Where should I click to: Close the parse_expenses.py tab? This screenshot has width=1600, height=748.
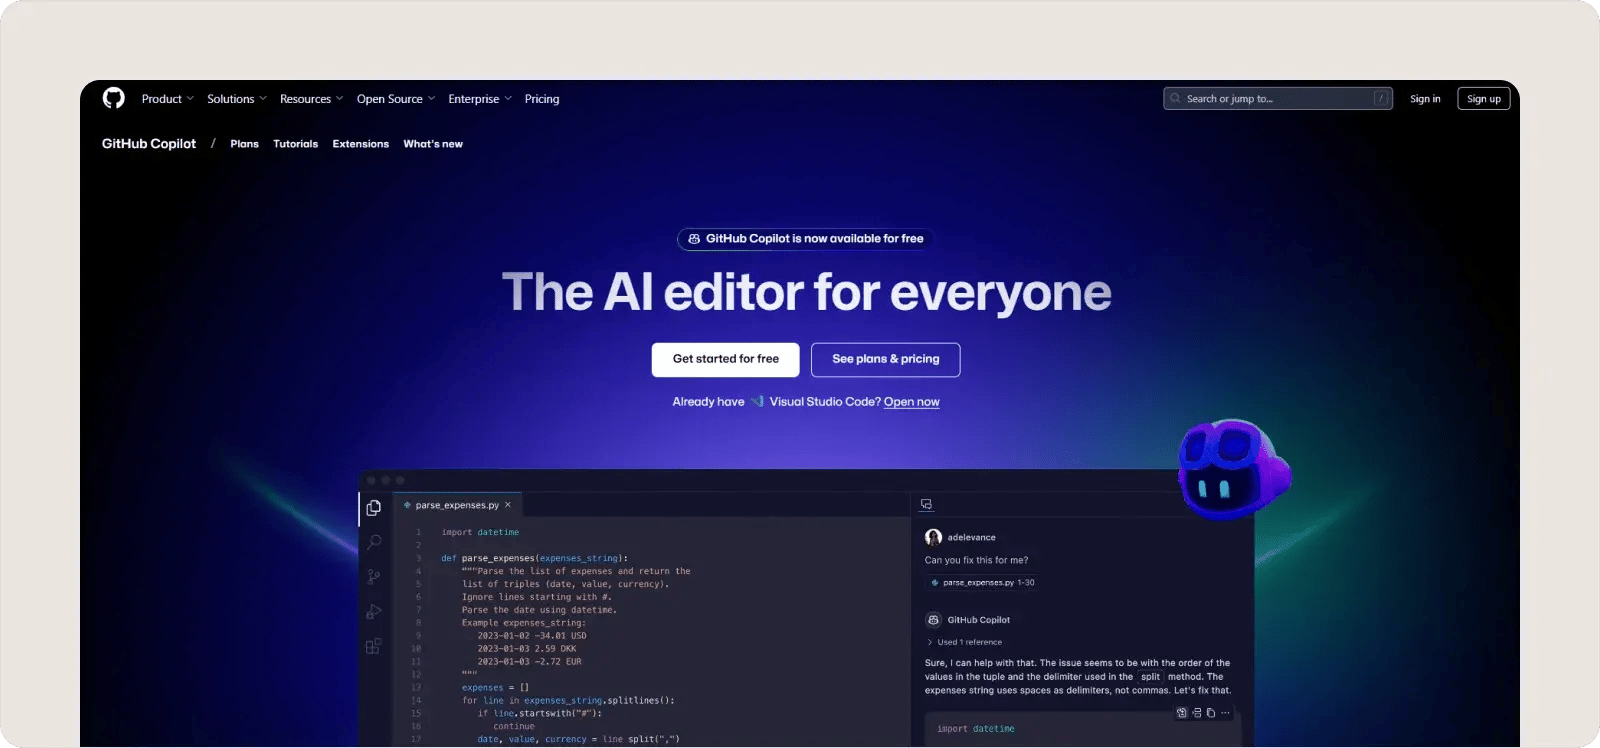tap(508, 505)
